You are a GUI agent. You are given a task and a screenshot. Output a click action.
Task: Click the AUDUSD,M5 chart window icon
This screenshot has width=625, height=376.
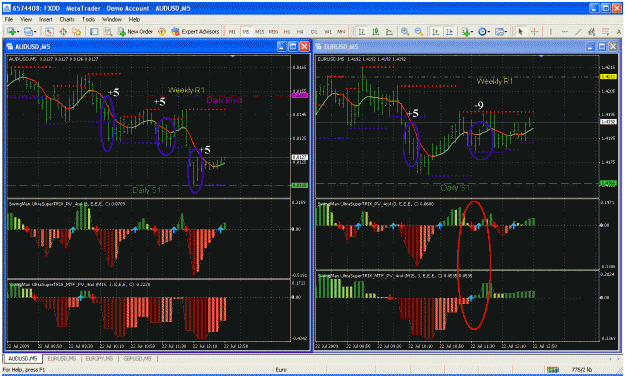pyautogui.click(x=10, y=47)
